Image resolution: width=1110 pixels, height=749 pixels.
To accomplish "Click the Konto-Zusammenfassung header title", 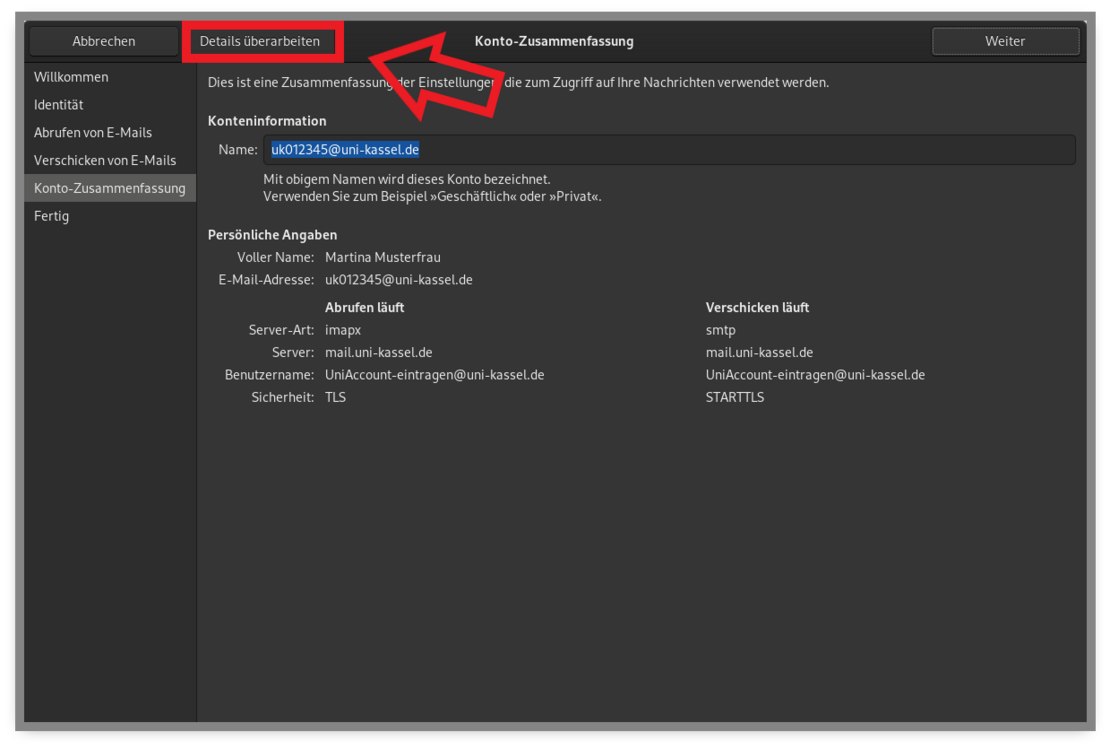I will [553, 41].
